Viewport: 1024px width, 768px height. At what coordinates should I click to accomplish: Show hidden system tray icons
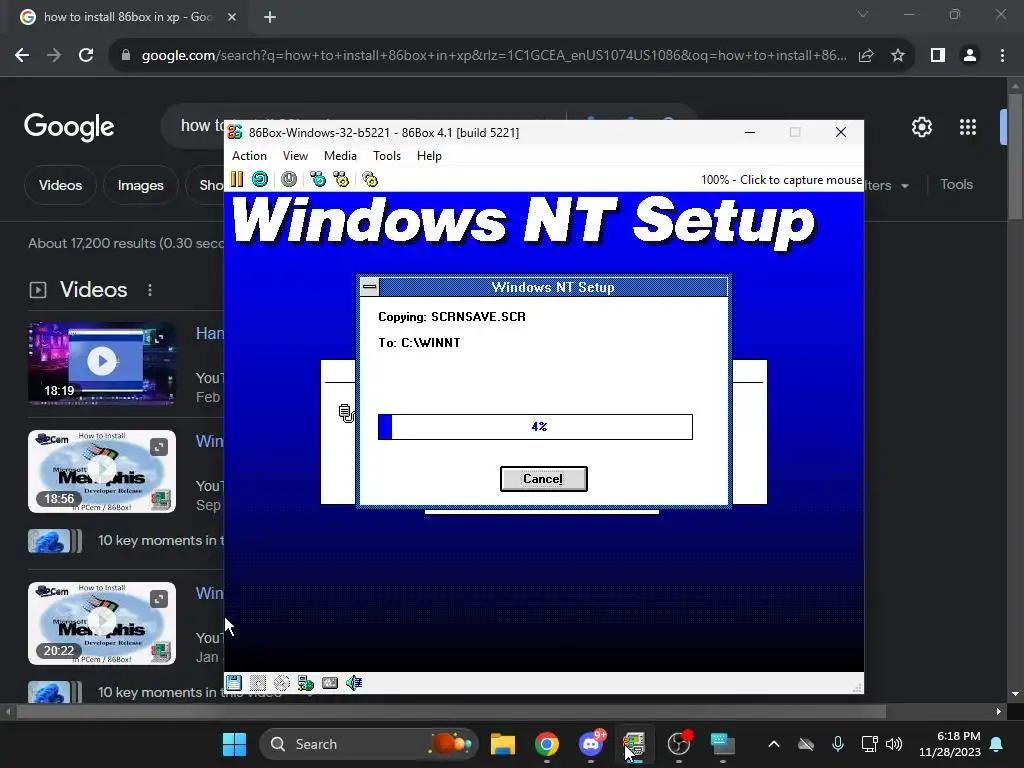point(774,744)
